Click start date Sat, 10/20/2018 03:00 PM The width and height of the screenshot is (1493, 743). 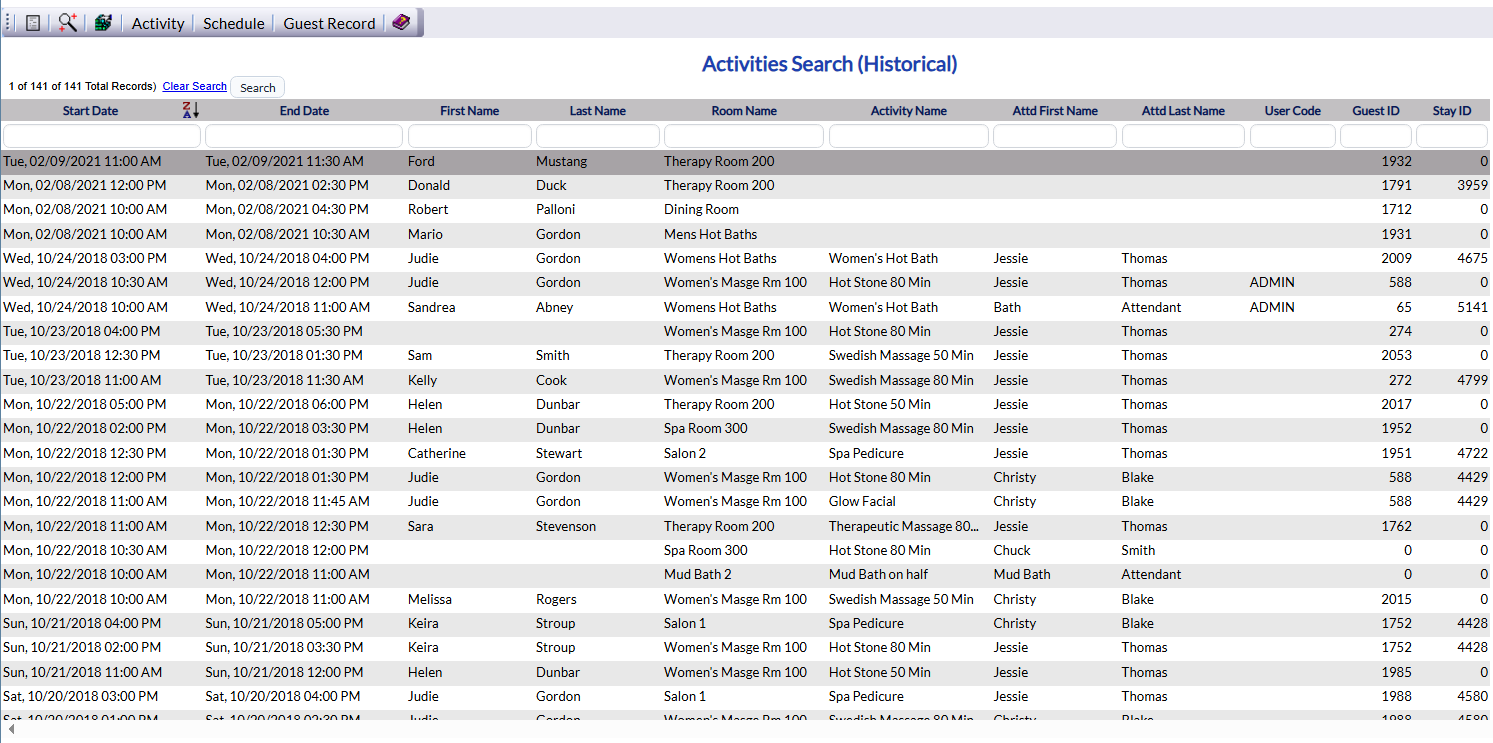click(80, 696)
